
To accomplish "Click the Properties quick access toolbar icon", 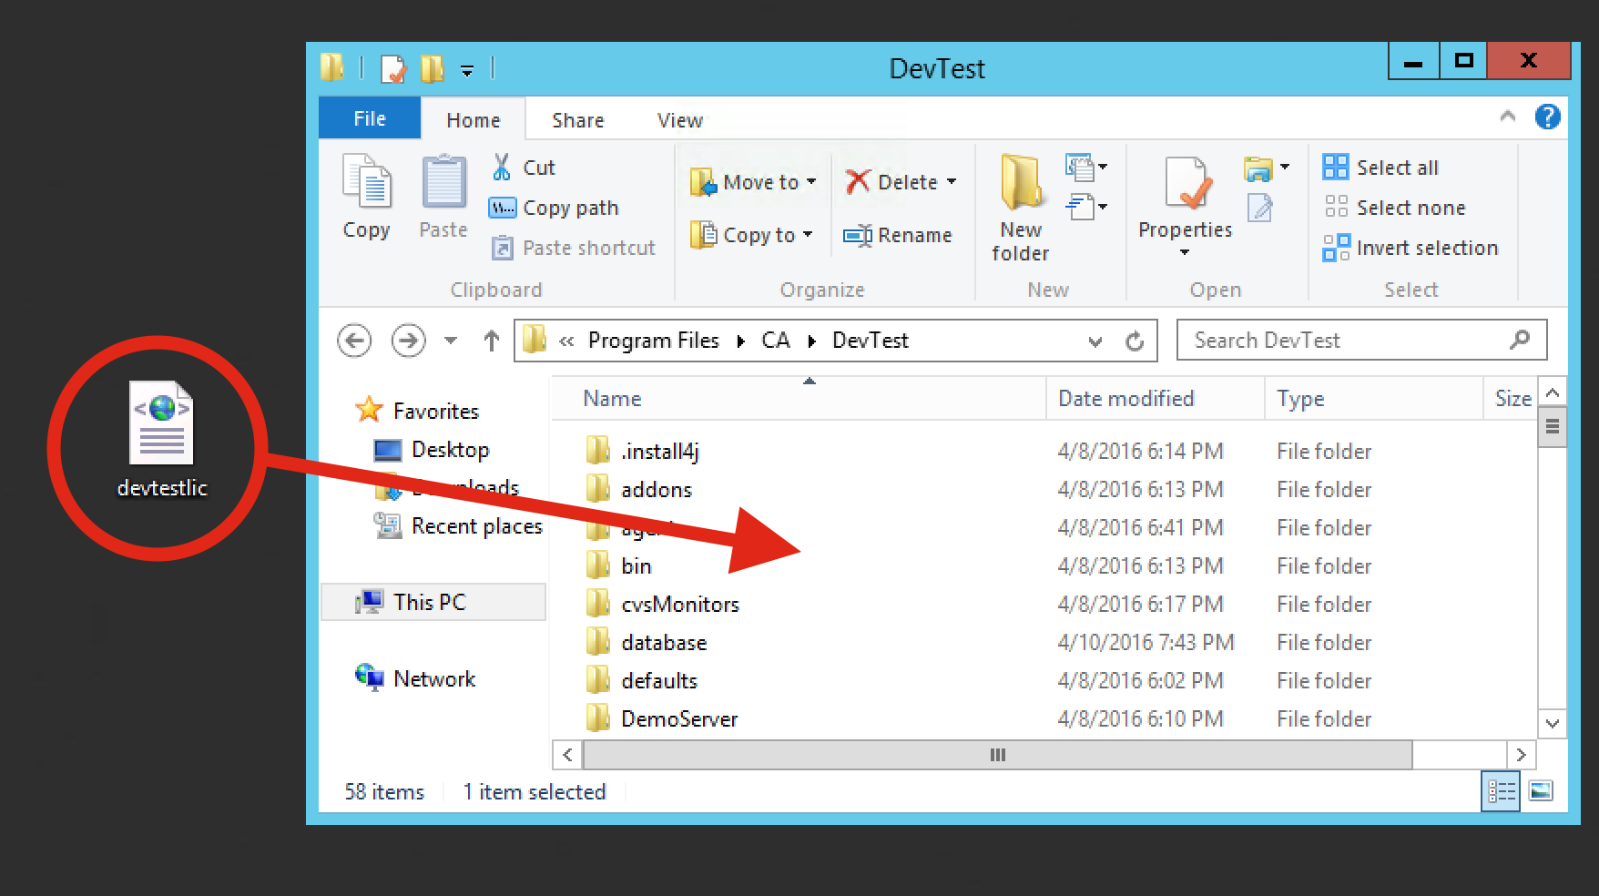I will pos(393,69).
